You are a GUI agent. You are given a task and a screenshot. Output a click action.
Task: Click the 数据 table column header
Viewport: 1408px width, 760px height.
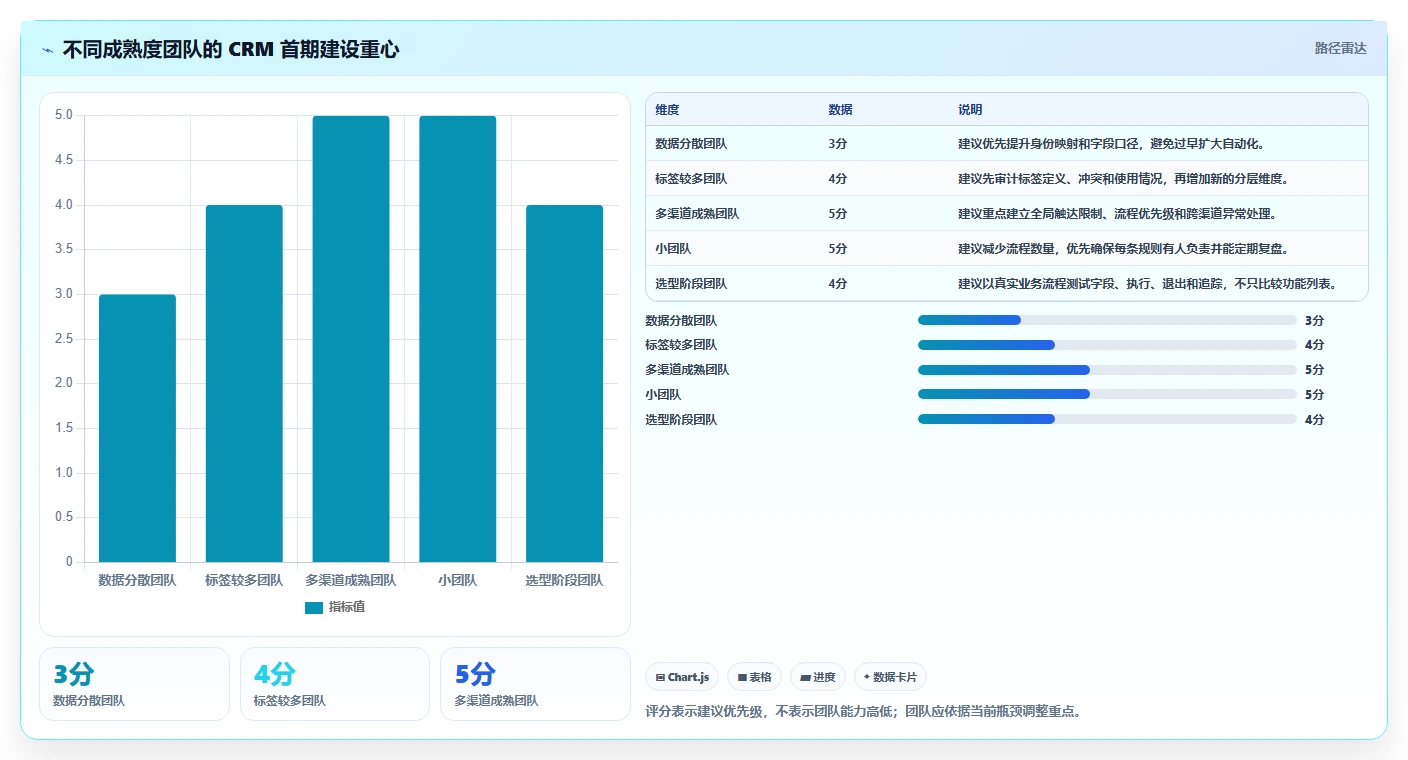(841, 109)
